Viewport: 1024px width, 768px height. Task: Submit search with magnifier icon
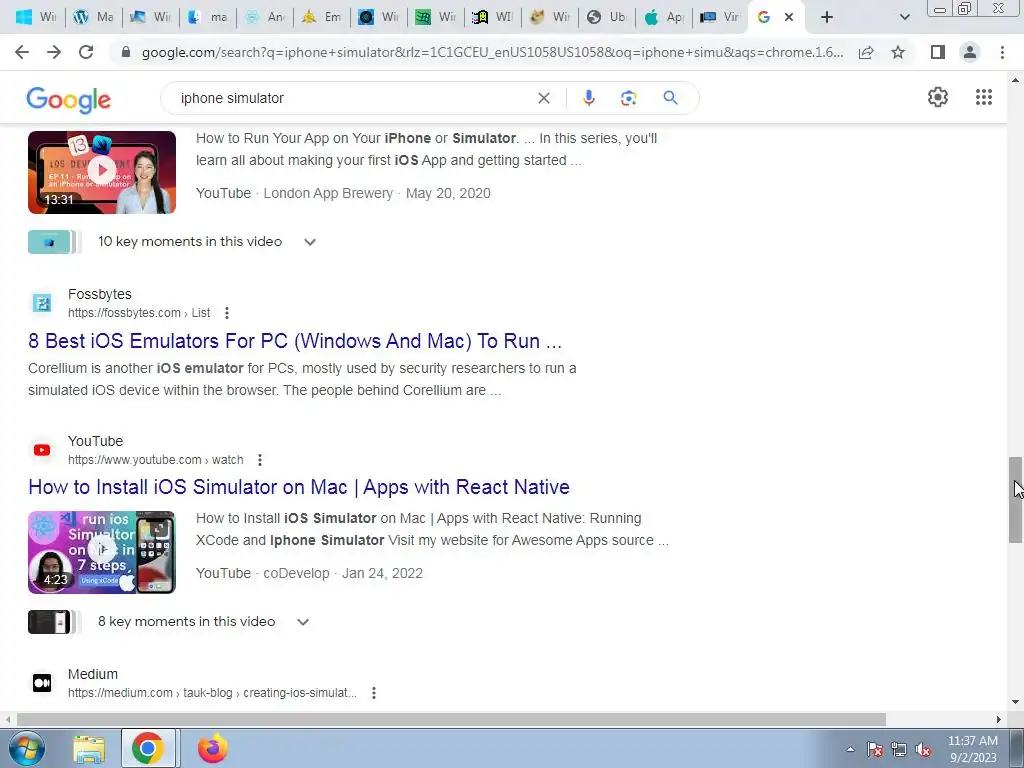[x=670, y=98]
